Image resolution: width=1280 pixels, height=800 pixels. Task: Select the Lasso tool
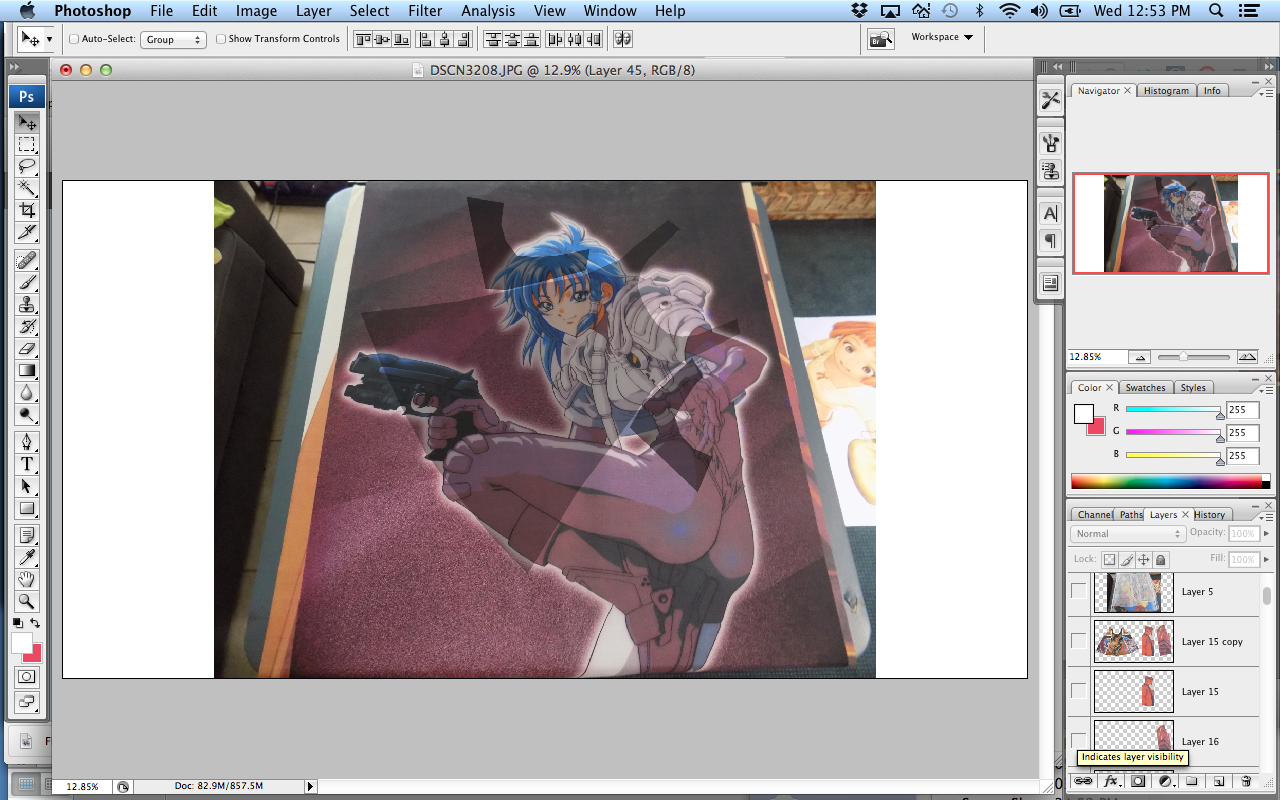(27, 166)
